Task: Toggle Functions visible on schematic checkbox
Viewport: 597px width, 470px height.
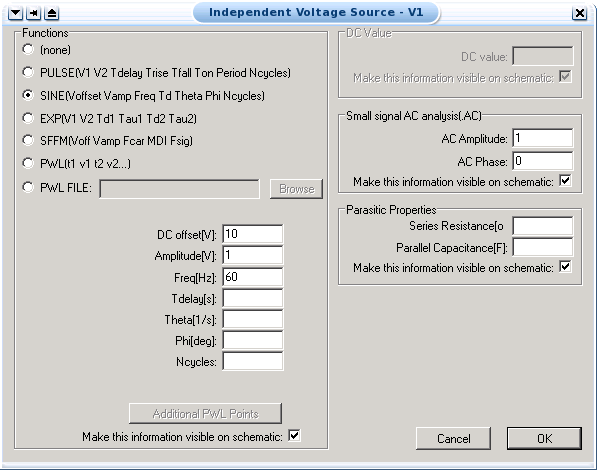Action: coord(294,435)
